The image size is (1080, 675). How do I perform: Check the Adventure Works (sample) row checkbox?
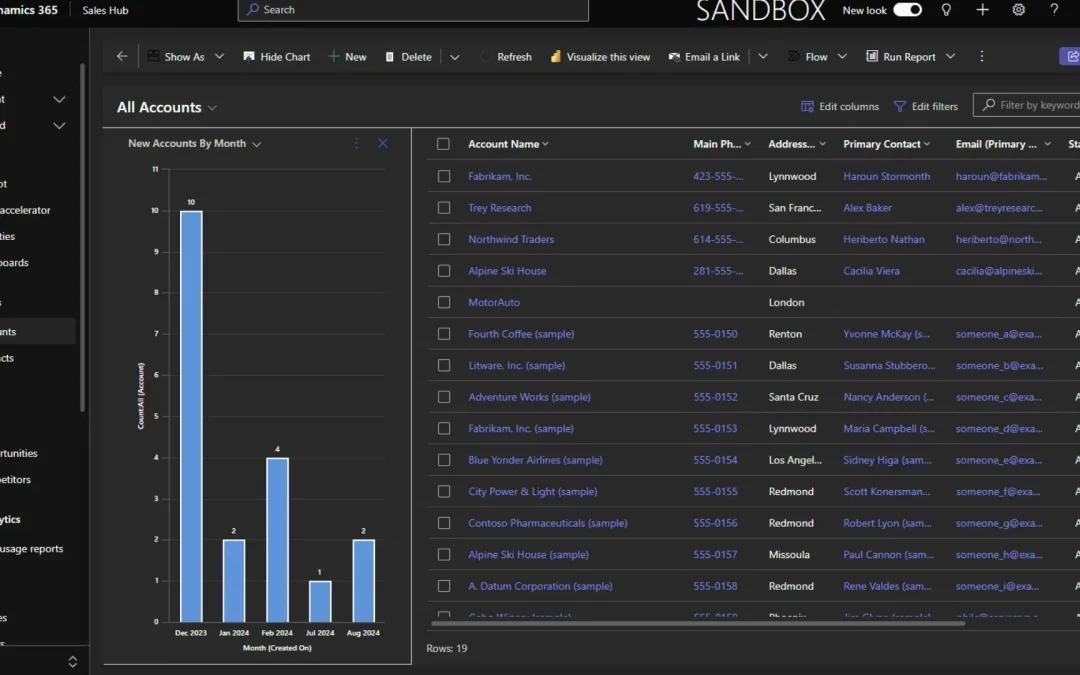click(444, 397)
